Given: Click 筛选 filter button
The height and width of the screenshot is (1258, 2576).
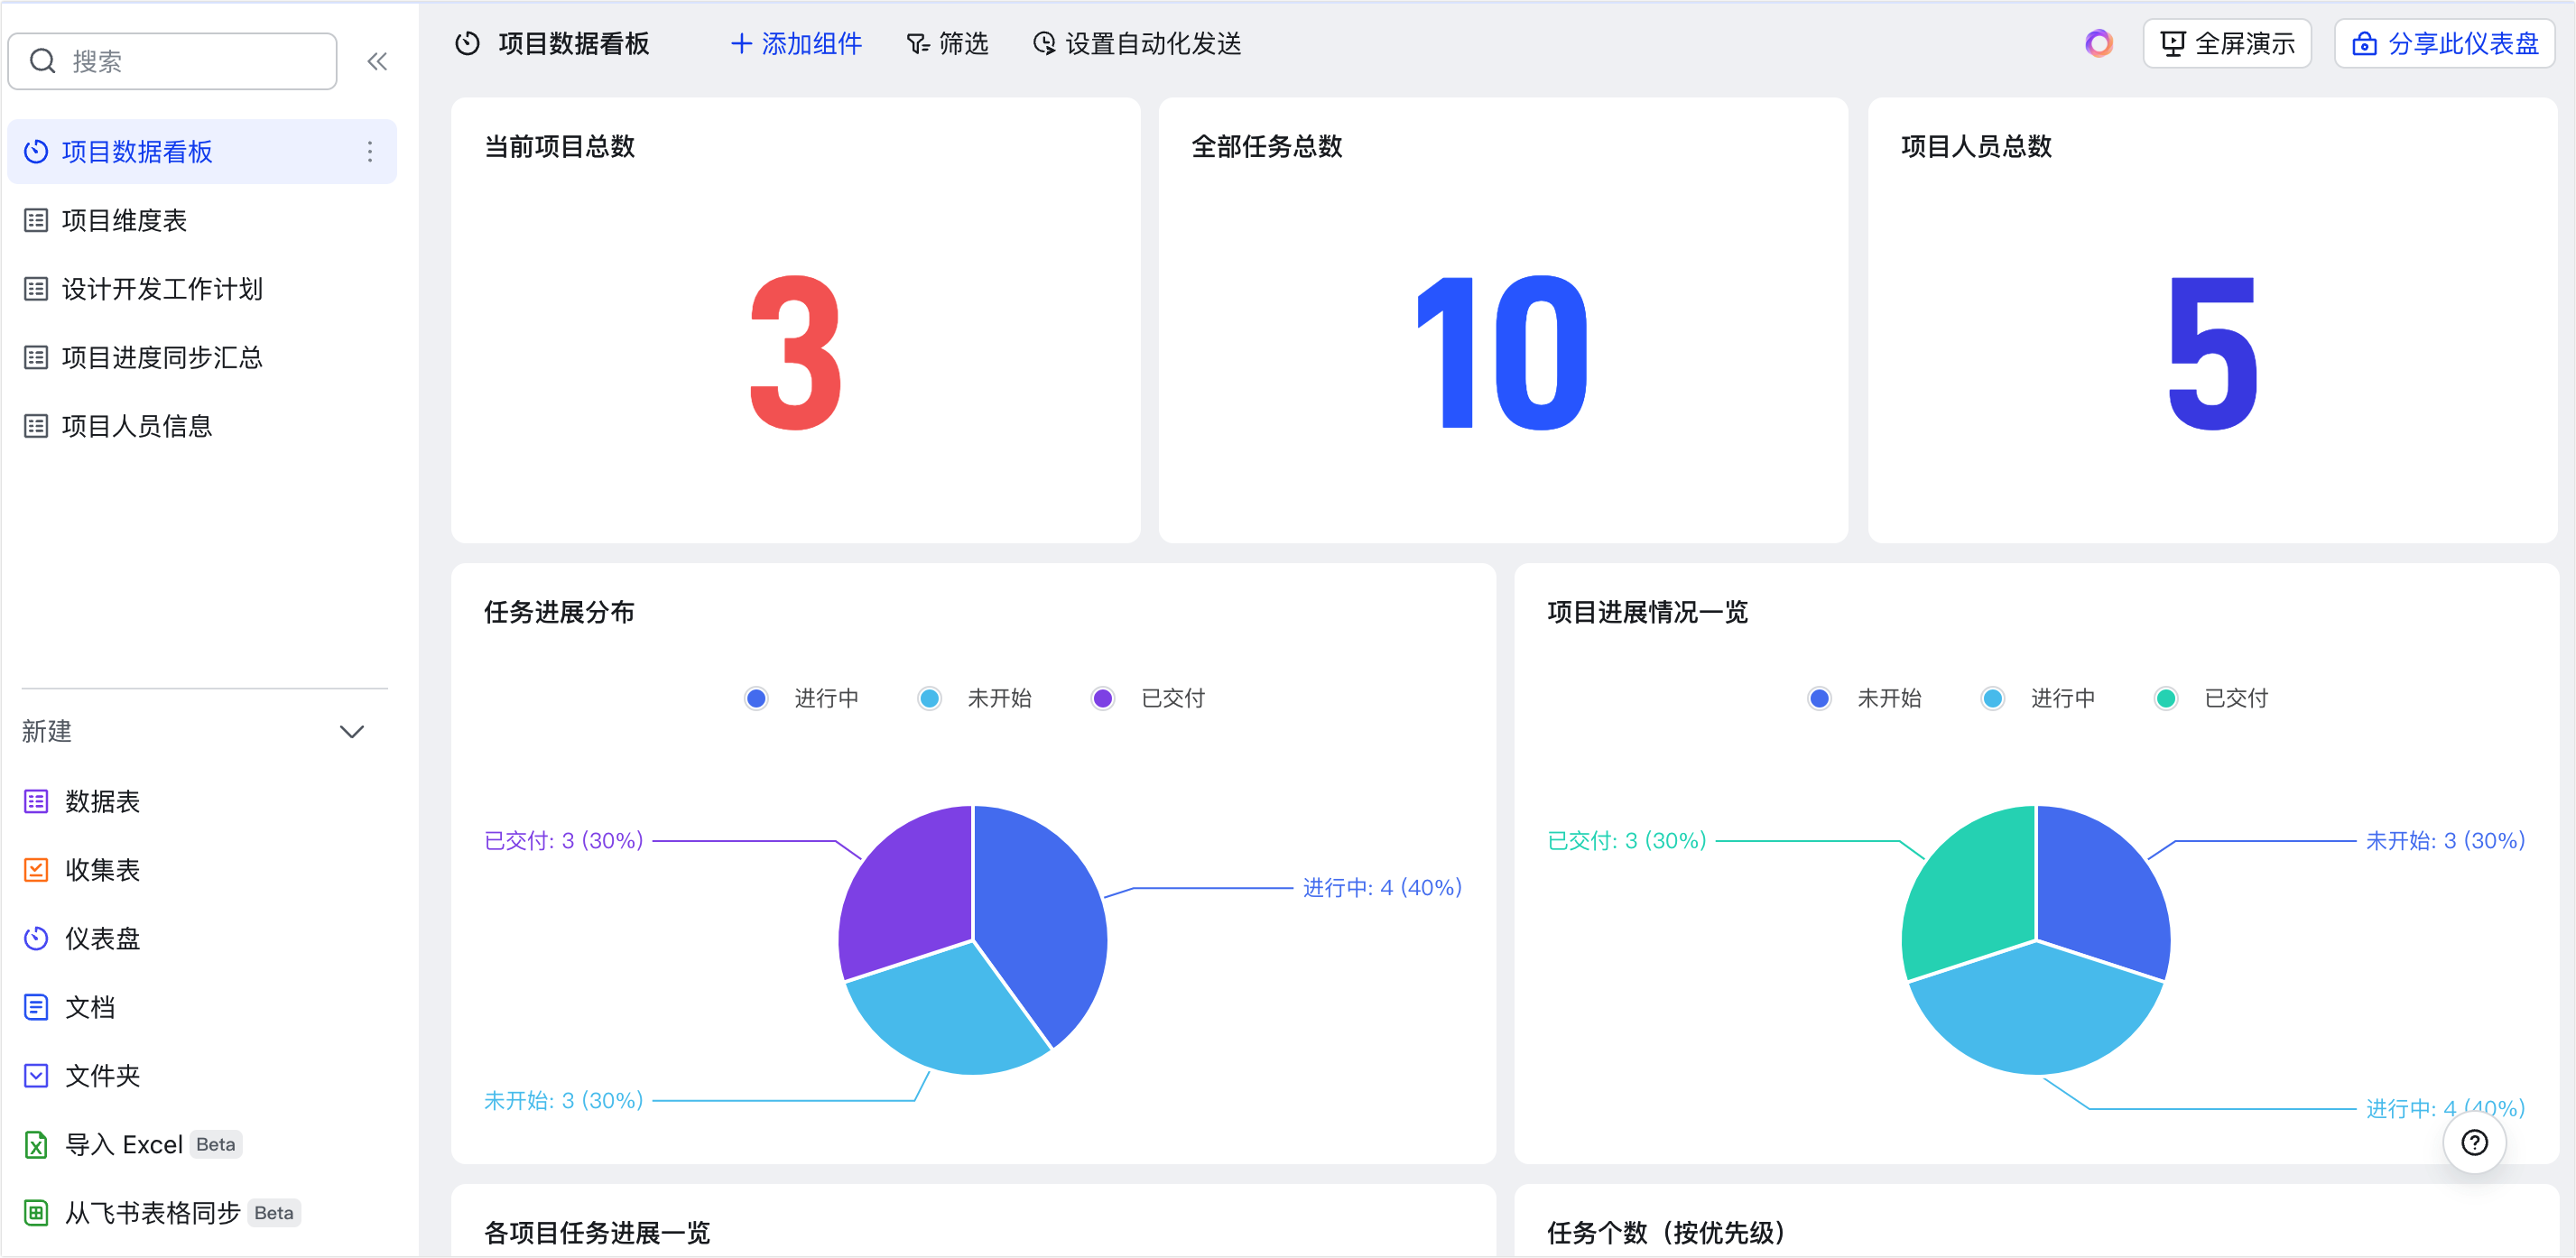Looking at the screenshot, I should 948,43.
